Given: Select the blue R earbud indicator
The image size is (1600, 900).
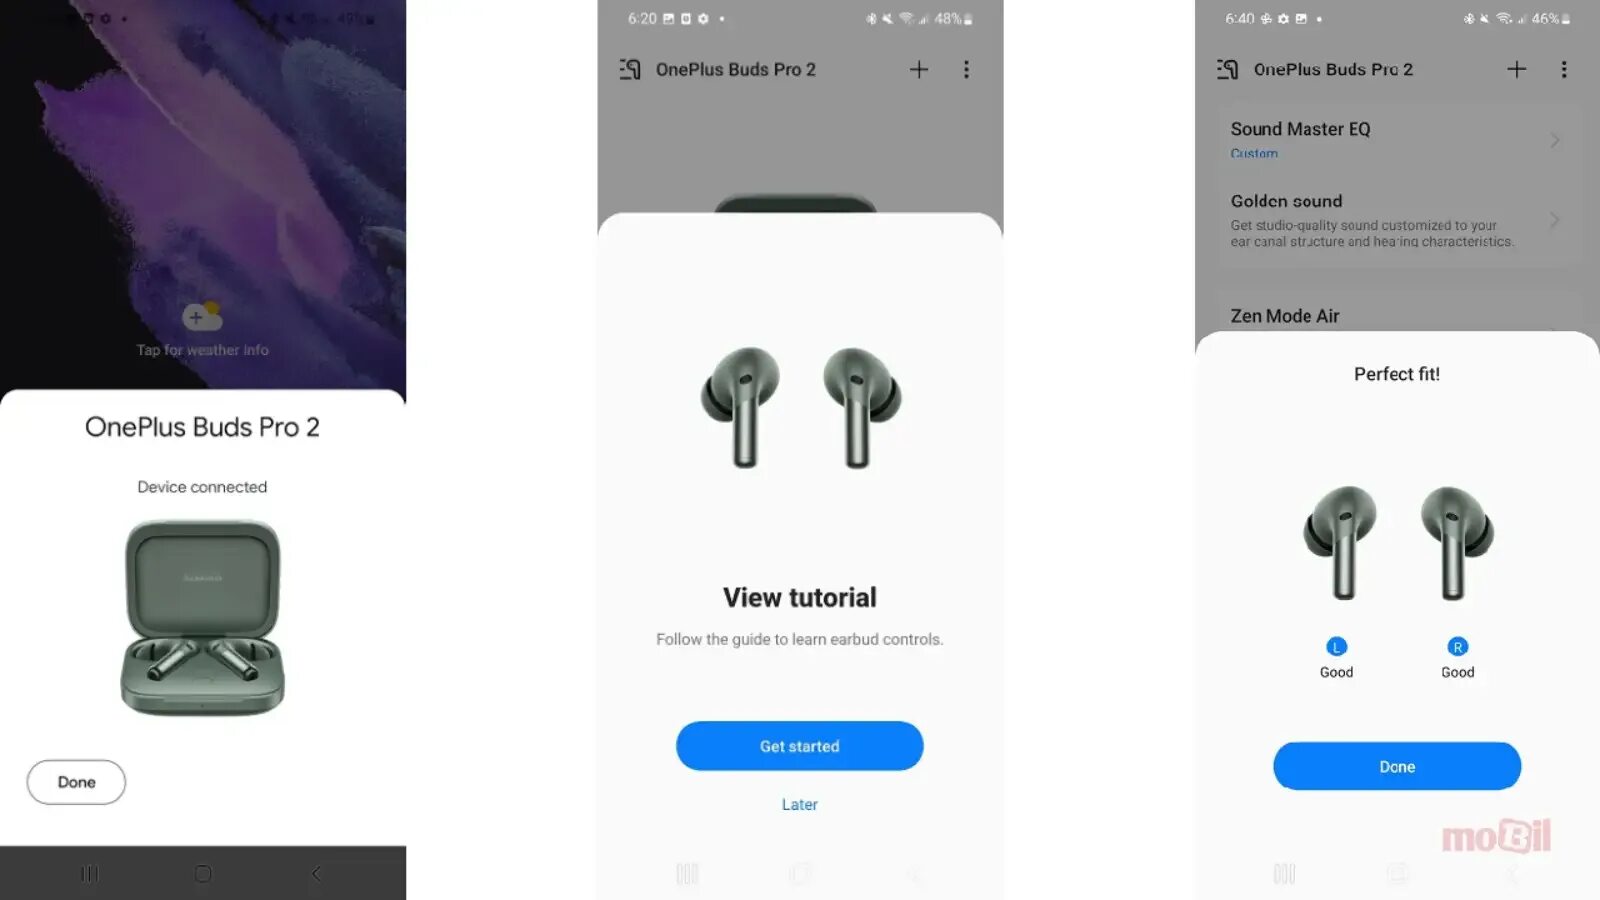Looking at the screenshot, I should [x=1458, y=647].
